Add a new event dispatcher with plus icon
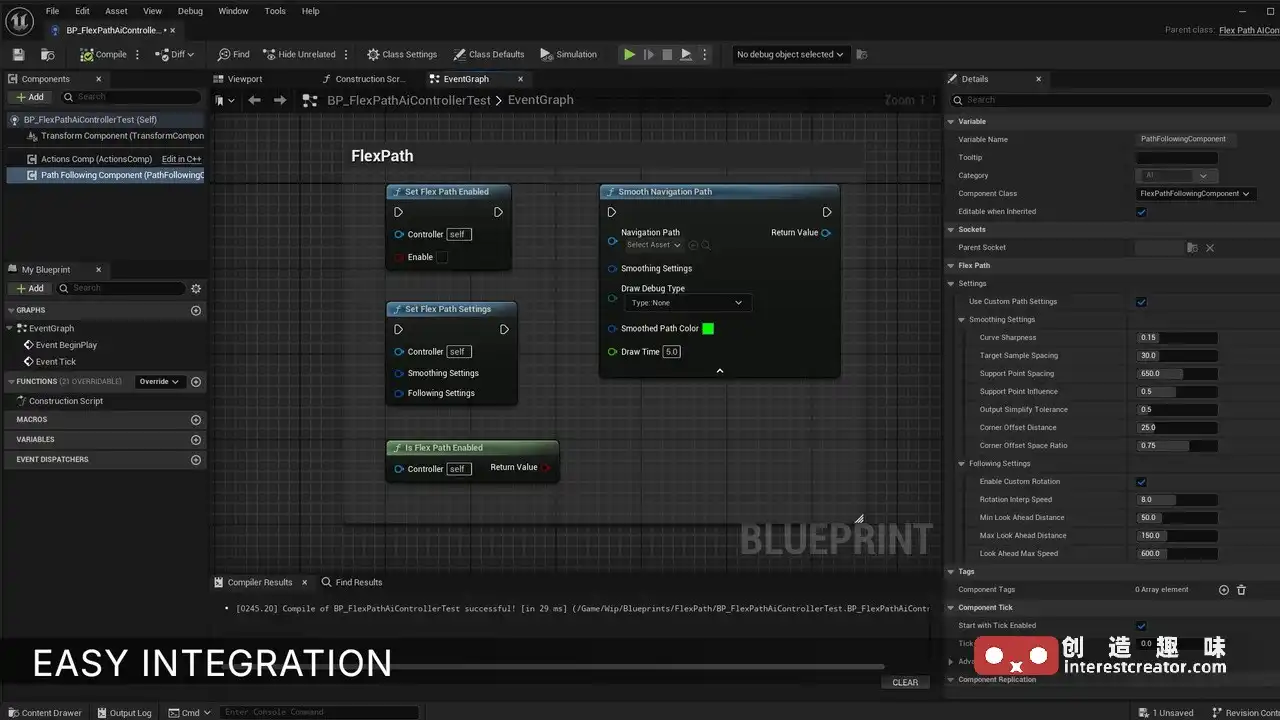The image size is (1280, 720). coord(196,460)
